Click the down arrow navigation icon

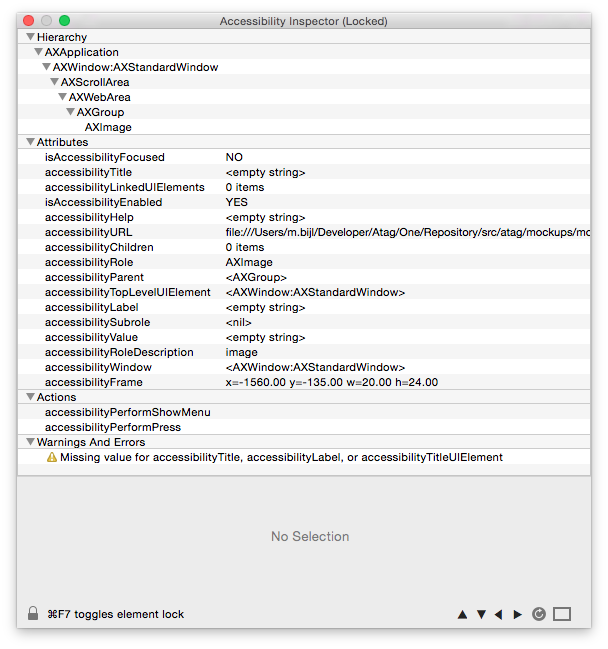point(481,614)
